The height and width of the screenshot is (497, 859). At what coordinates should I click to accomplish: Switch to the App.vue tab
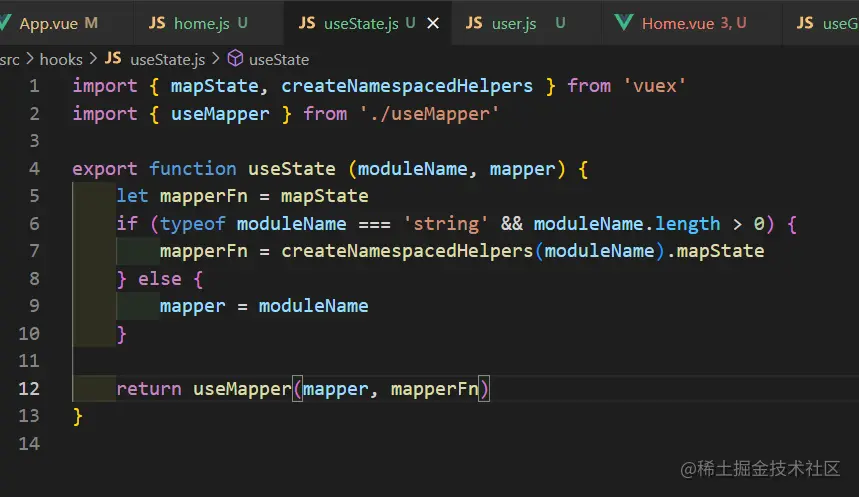[58, 23]
